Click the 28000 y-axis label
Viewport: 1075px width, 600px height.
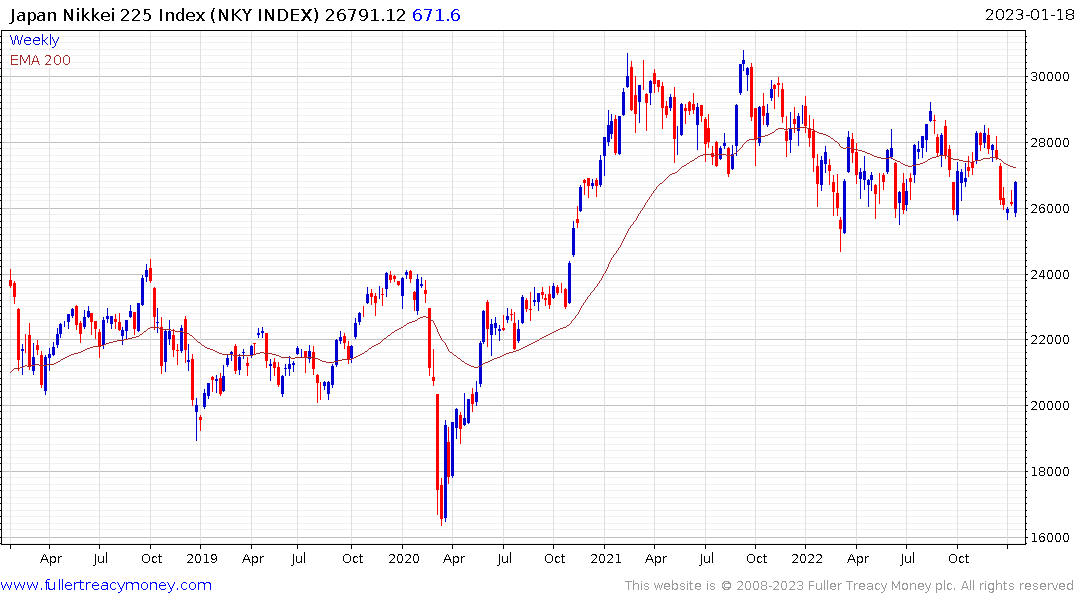[x=1050, y=143]
